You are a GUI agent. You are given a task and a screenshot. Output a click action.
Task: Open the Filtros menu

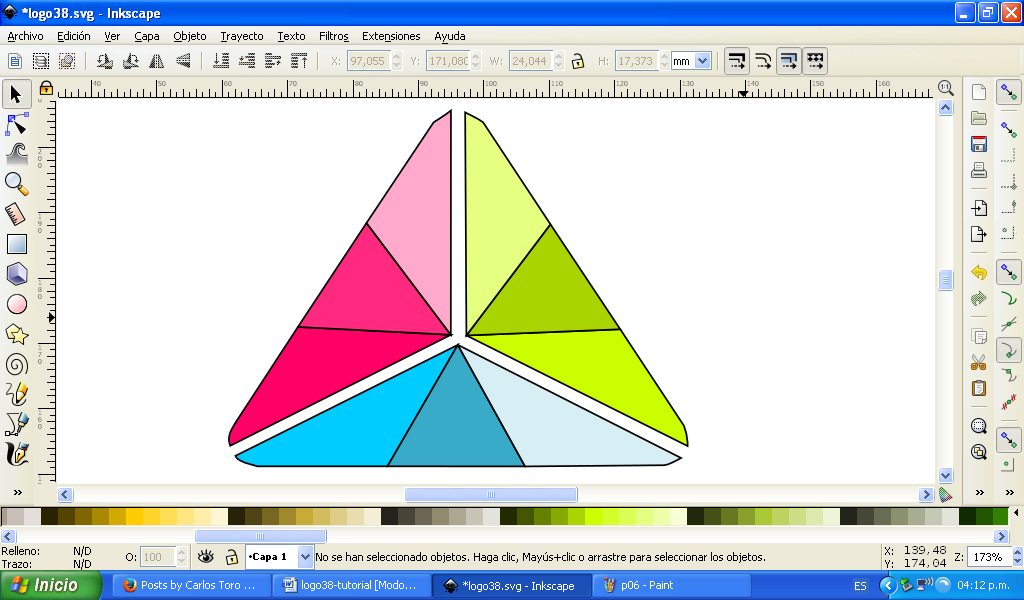click(x=333, y=36)
